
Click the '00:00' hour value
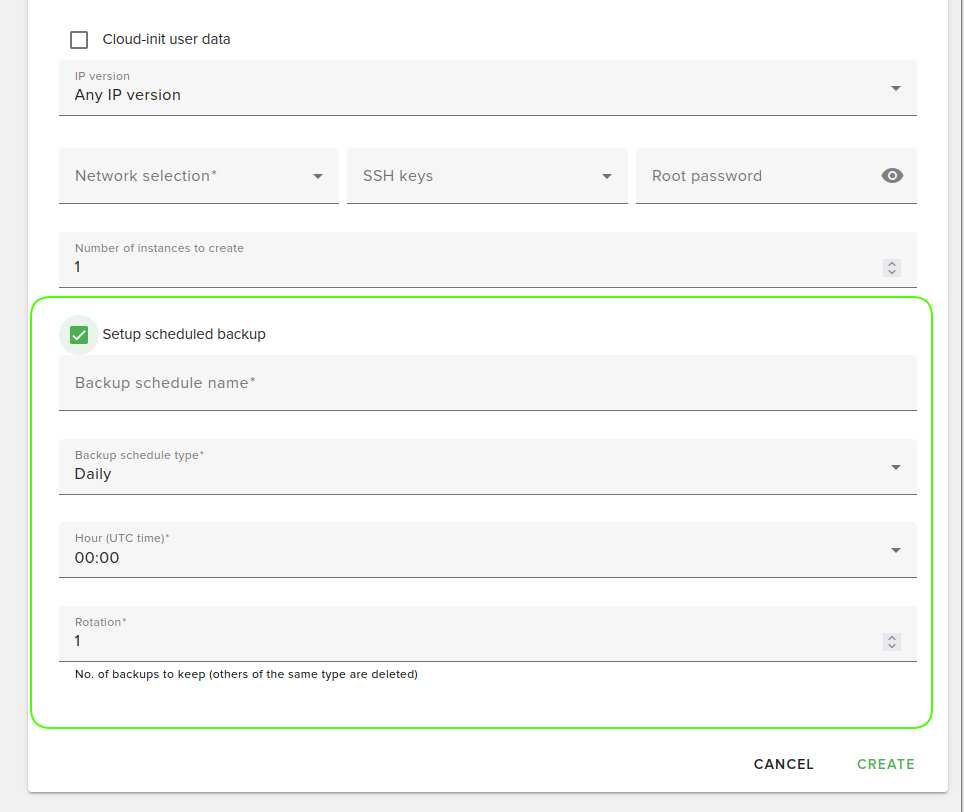[x=97, y=558]
